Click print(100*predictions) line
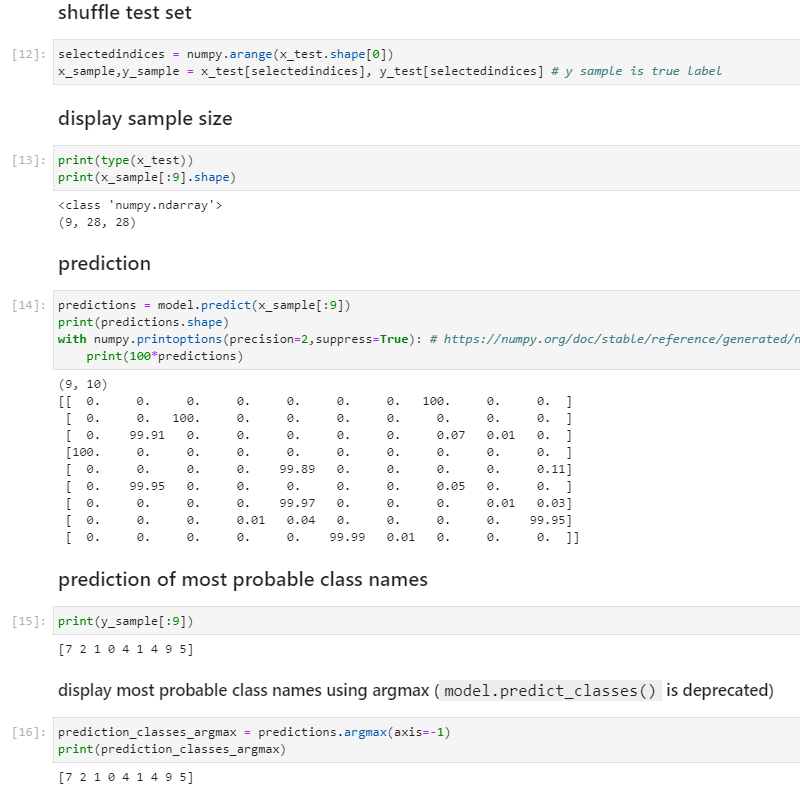The height and width of the screenshot is (792, 800). [x=164, y=356]
